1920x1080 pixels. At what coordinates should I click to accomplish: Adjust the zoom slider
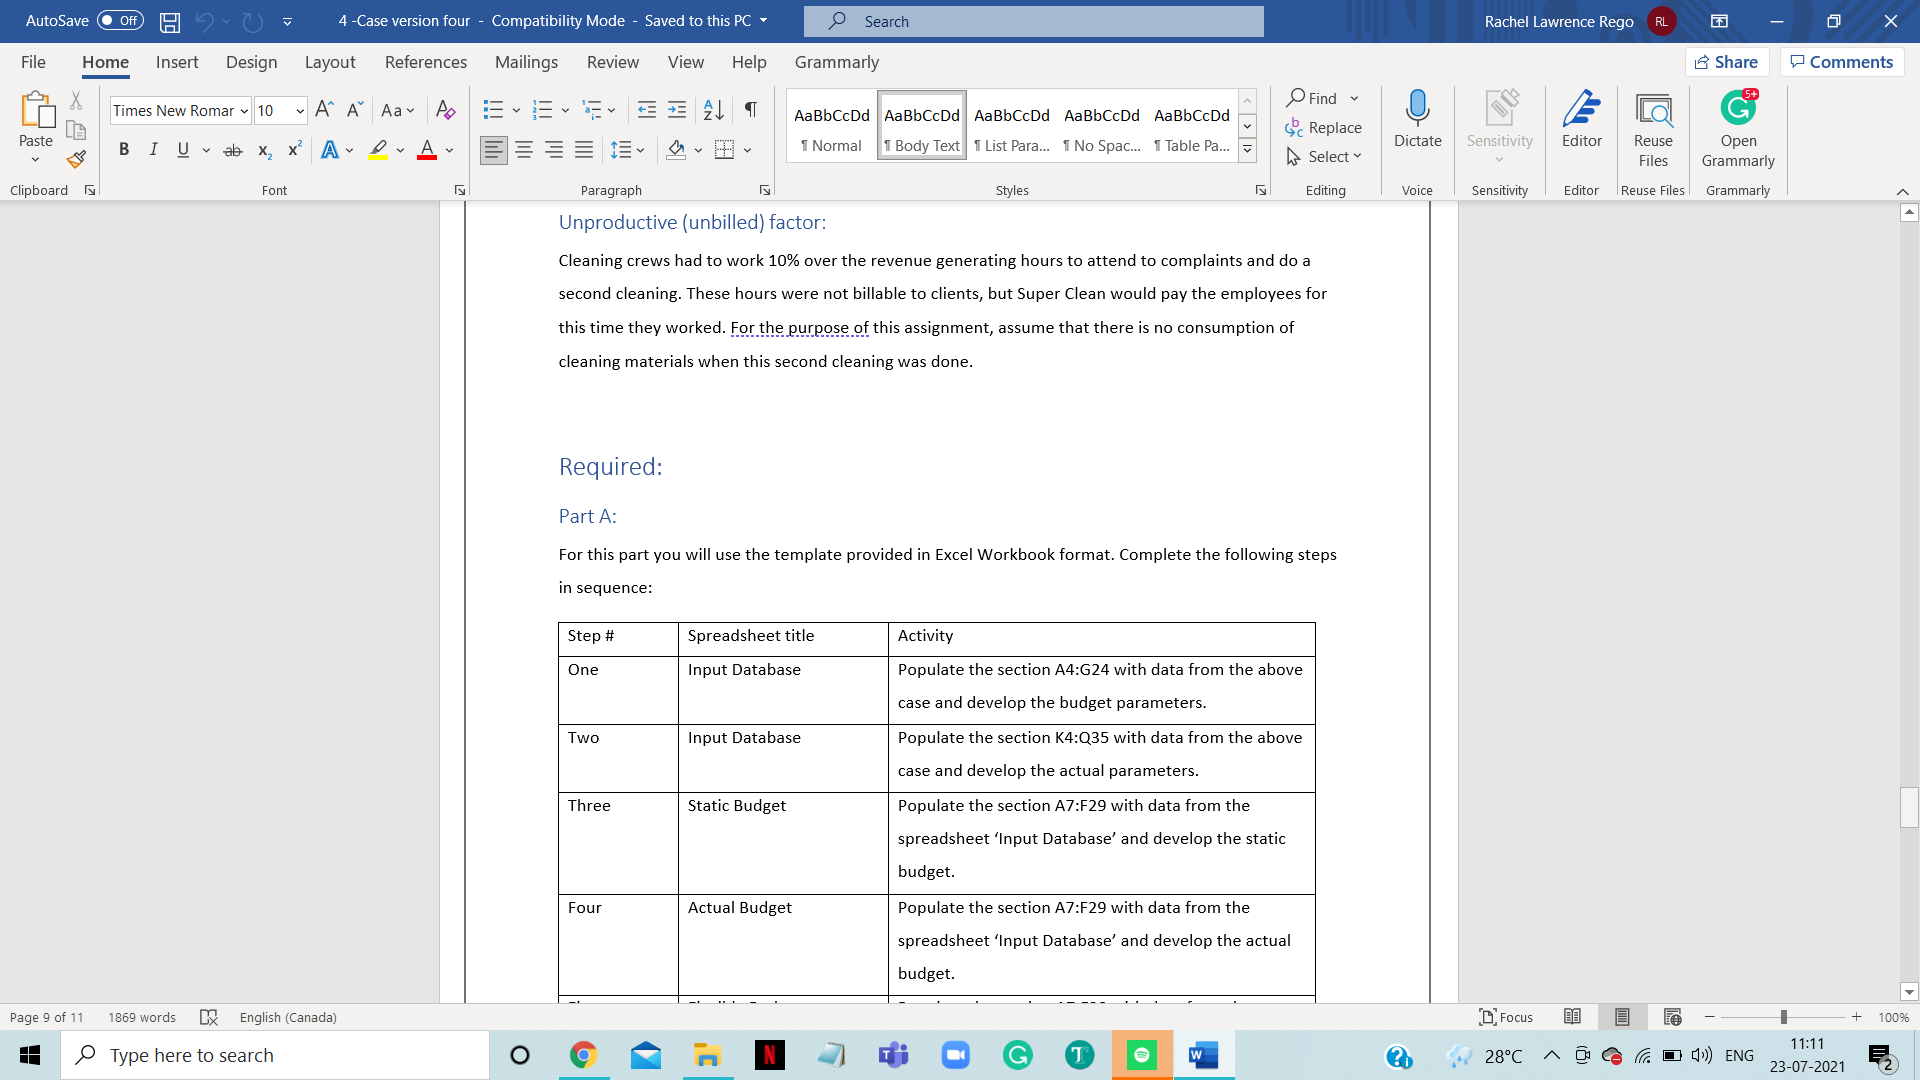[1783, 1017]
